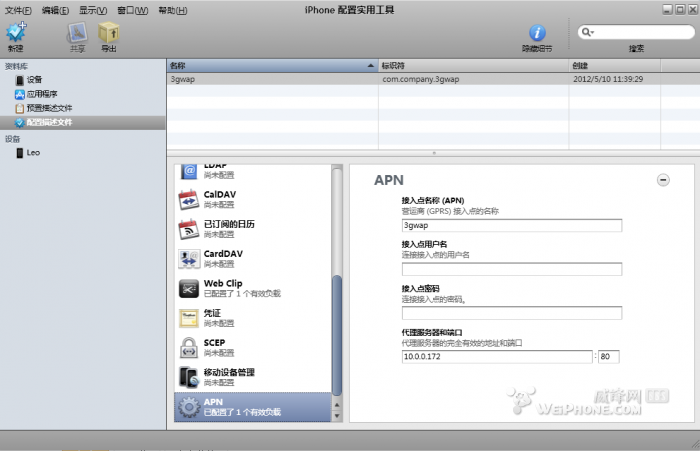
Task: Select 配置描述文件 in the sidebar
Action: [83, 123]
